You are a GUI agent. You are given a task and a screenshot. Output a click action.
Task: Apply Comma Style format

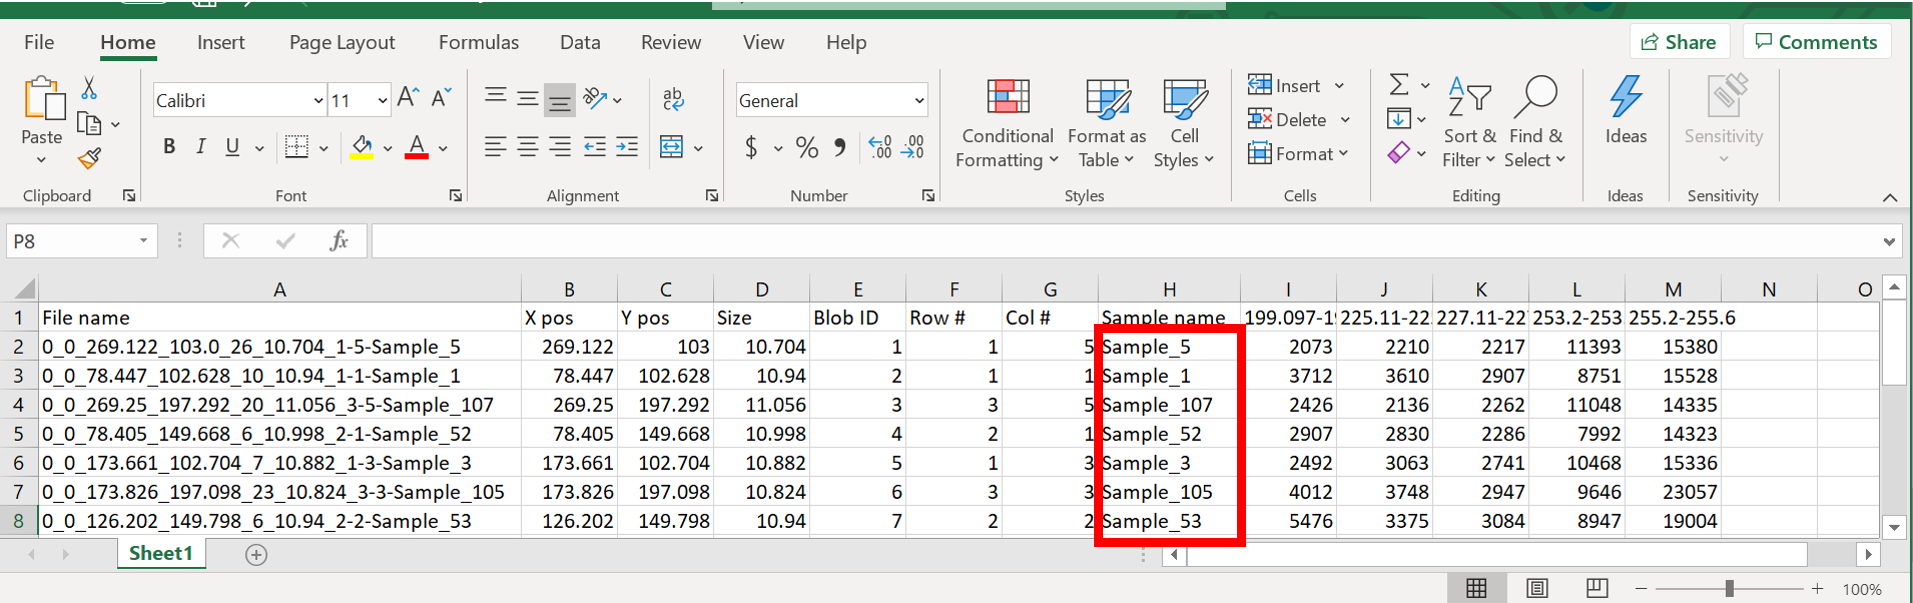[840, 148]
